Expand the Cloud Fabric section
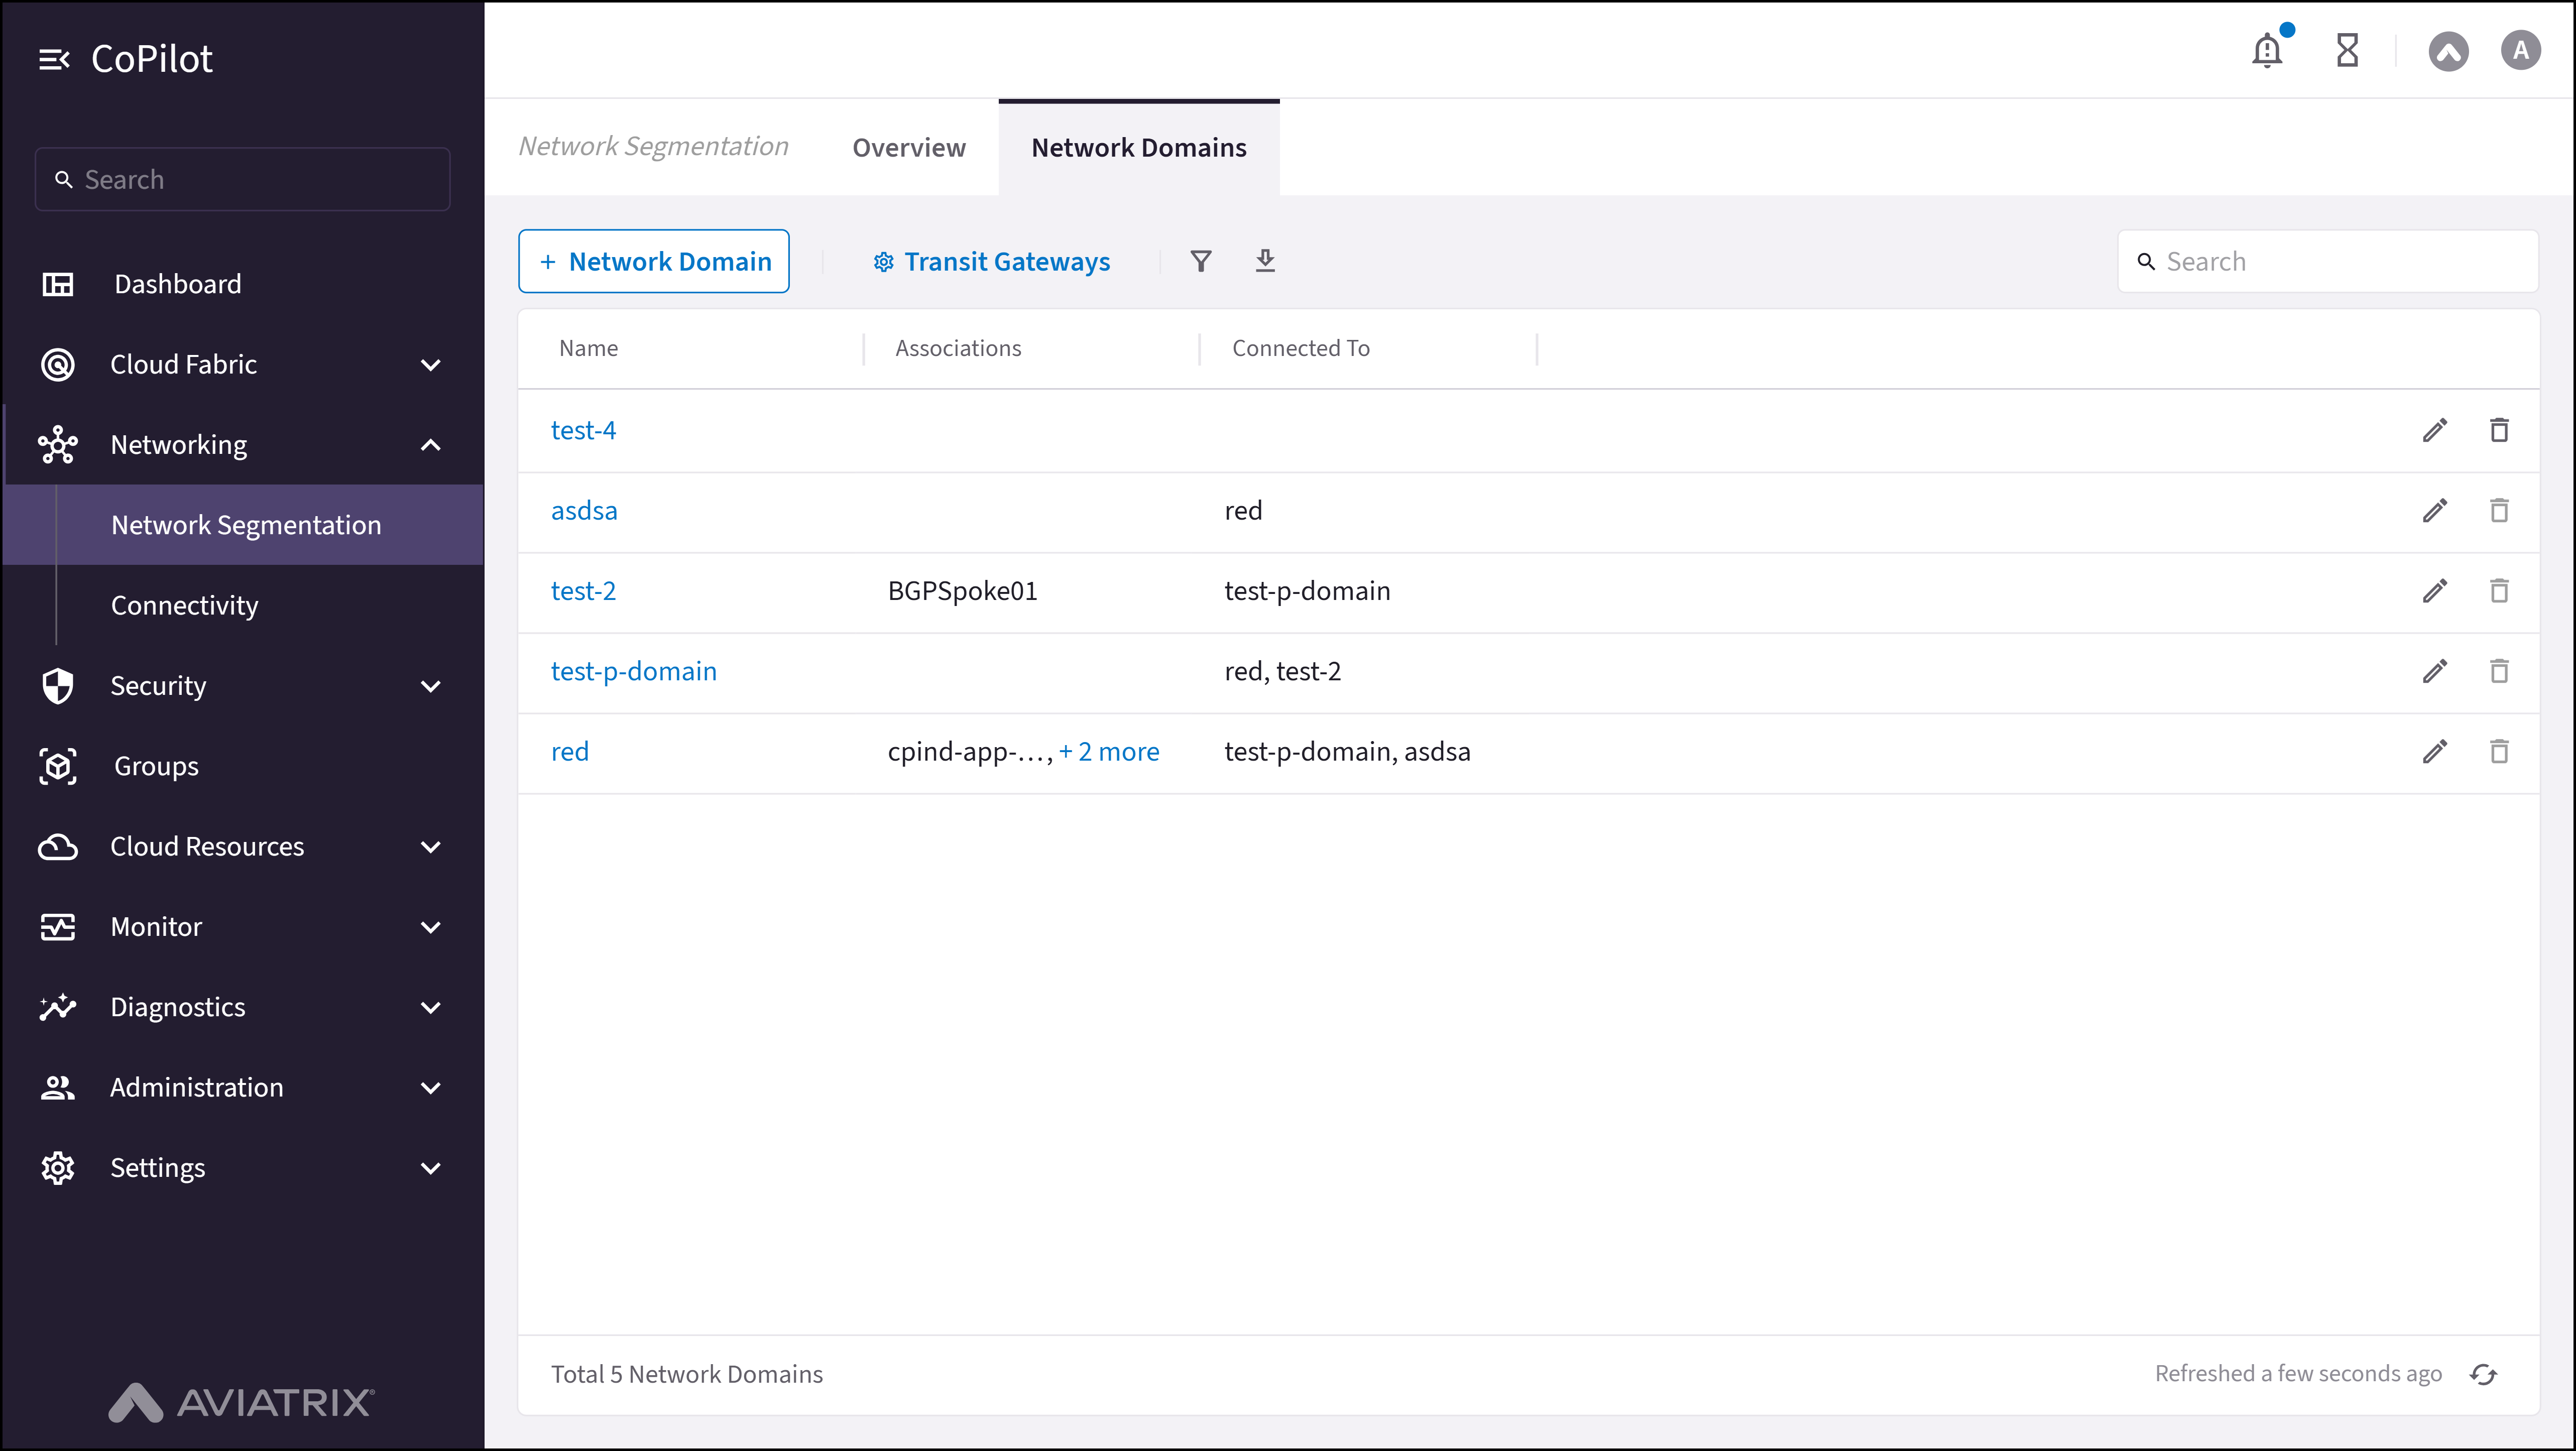 coord(431,364)
